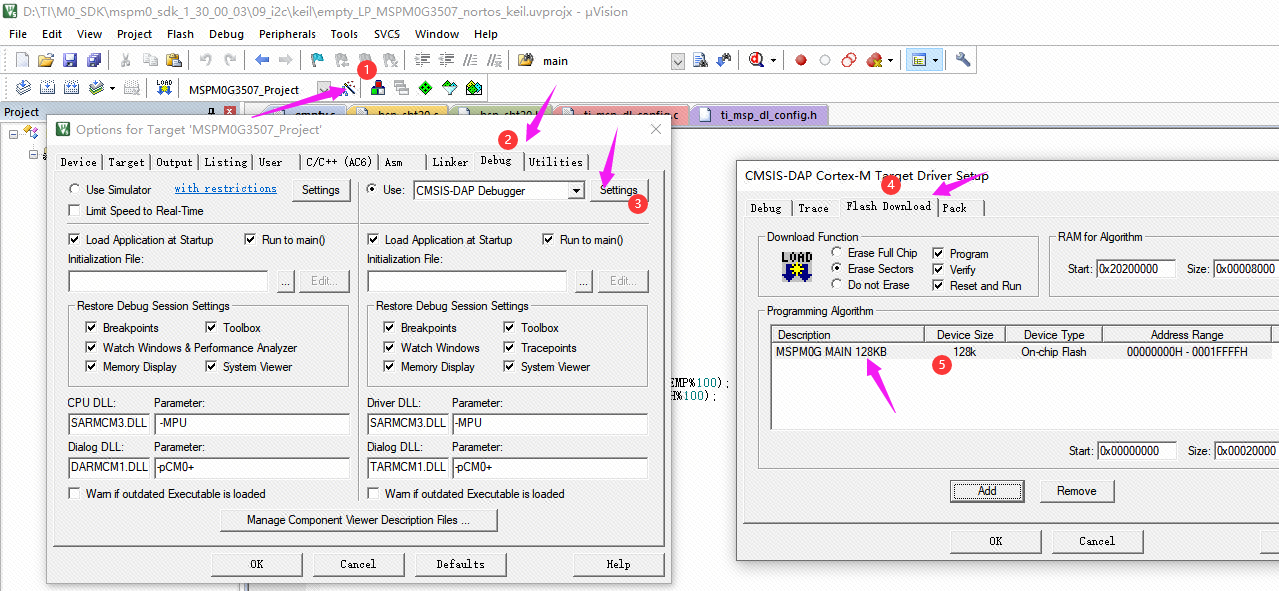Insert a breakpoint using the red dot icon

click(x=801, y=60)
